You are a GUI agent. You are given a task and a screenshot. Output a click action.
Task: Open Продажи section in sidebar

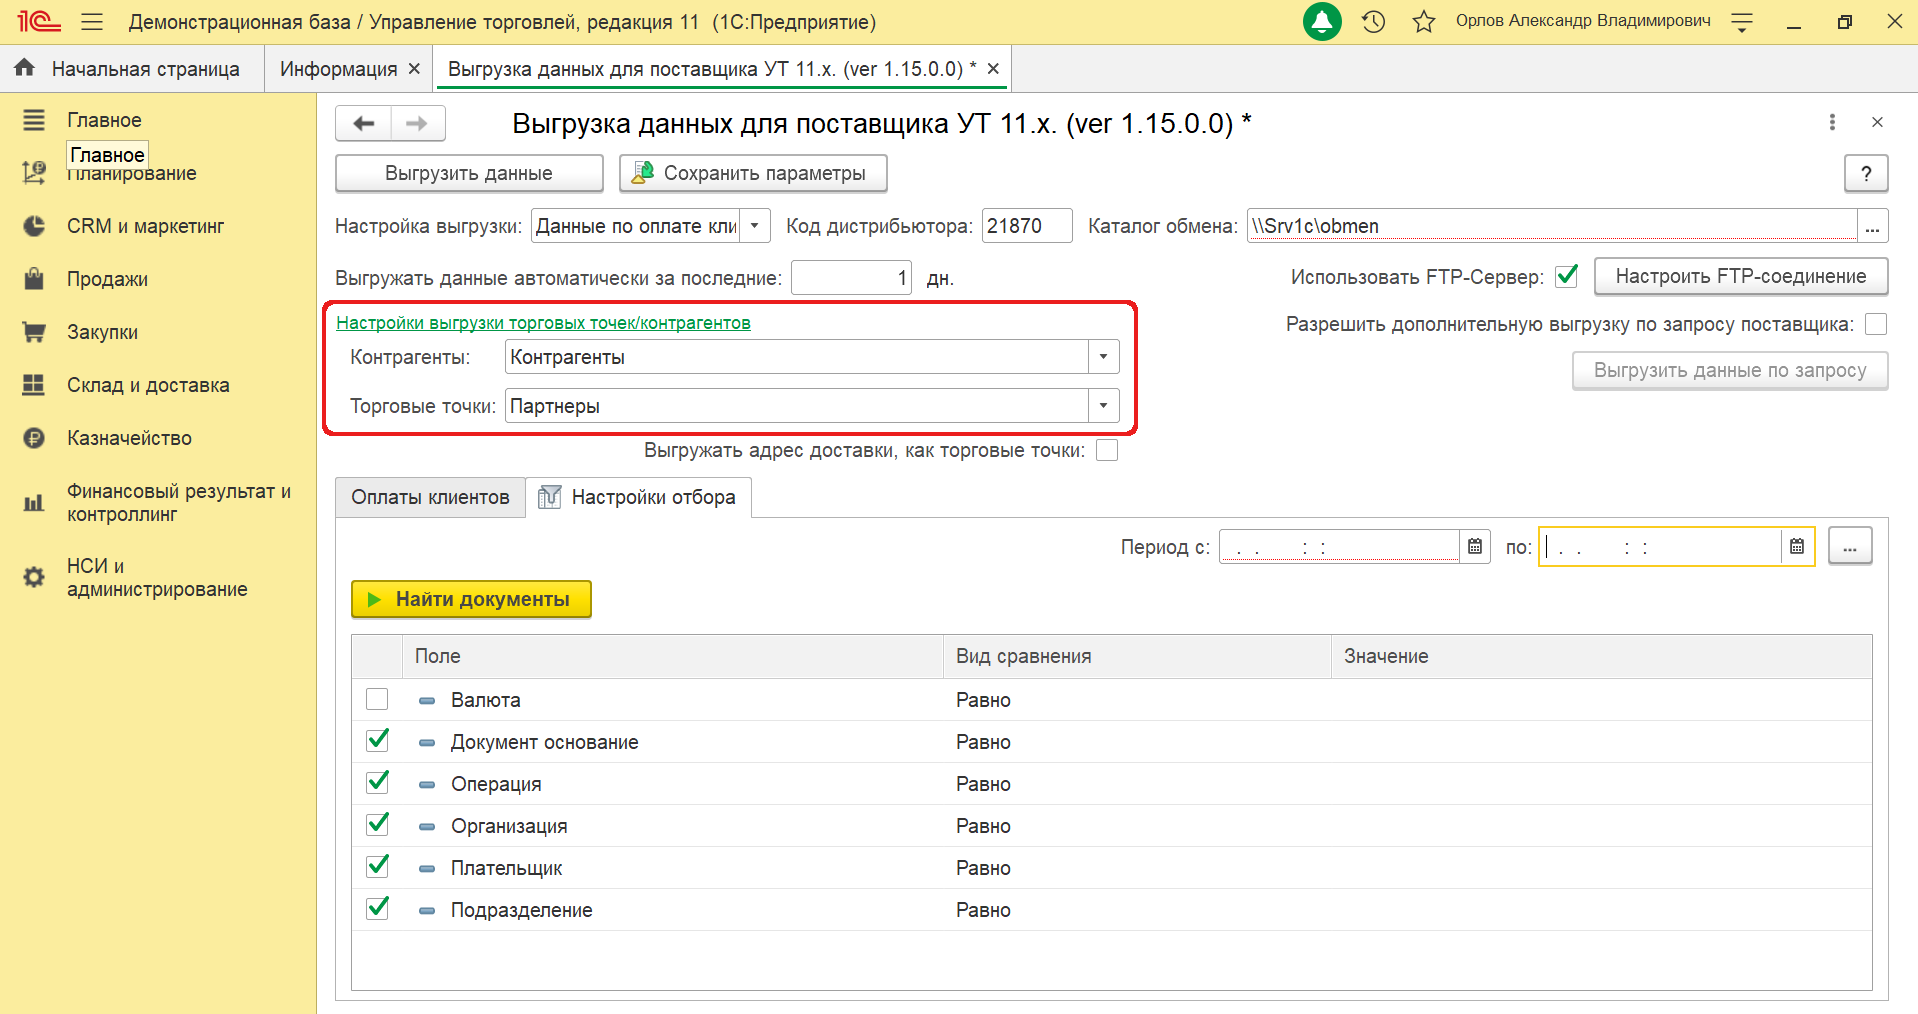pyautogui.click(x=107, y=279)
